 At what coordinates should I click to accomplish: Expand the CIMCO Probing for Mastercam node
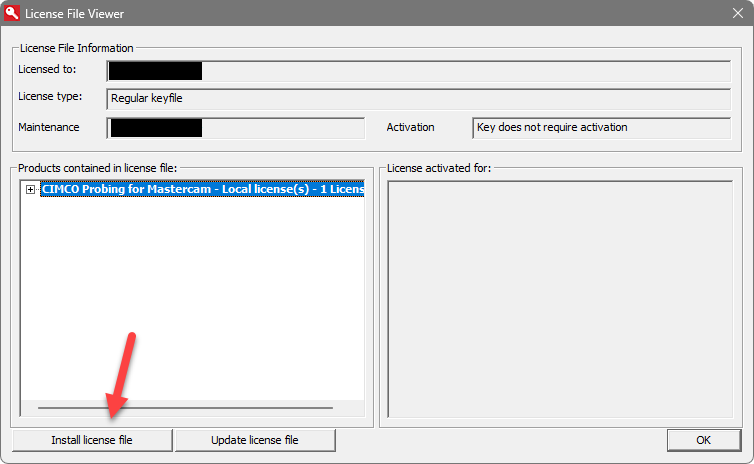click(30, 189)
